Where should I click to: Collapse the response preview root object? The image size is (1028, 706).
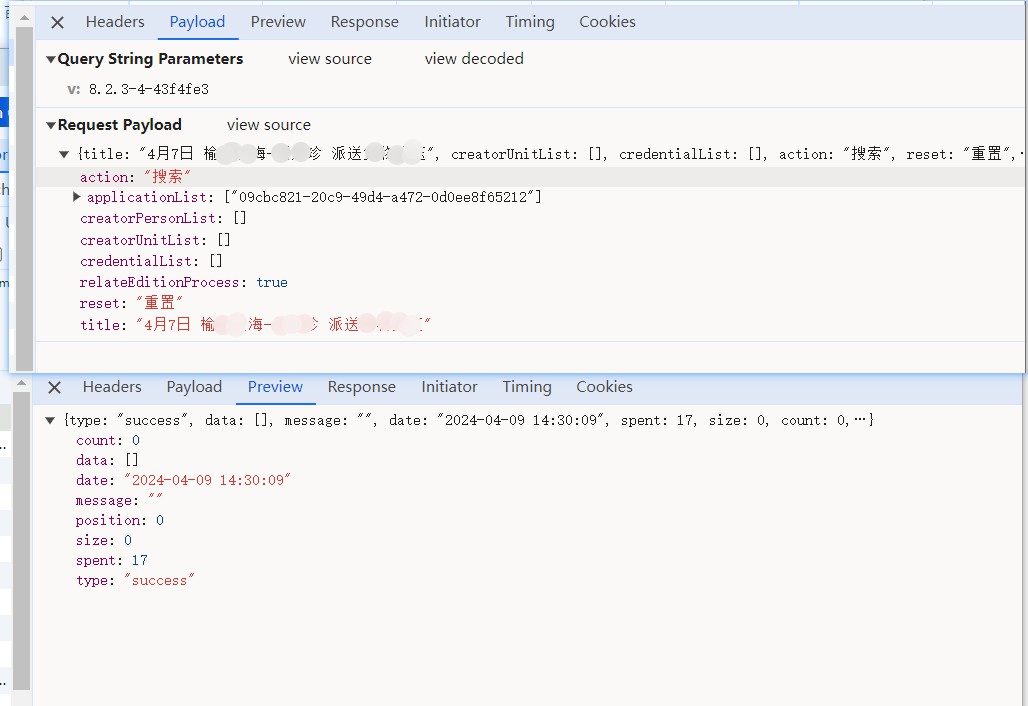(50, 421)
